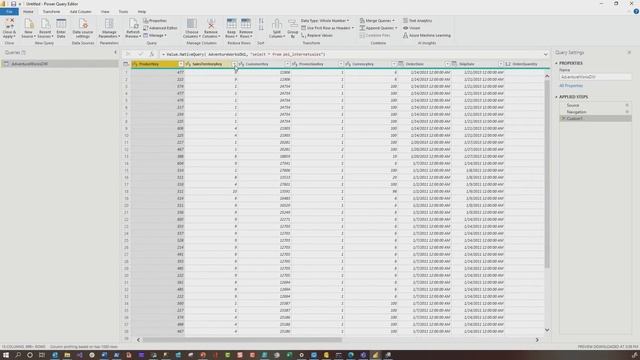Click the All Properties link
The height and width of the screenshot is (360, 640).
571,86
